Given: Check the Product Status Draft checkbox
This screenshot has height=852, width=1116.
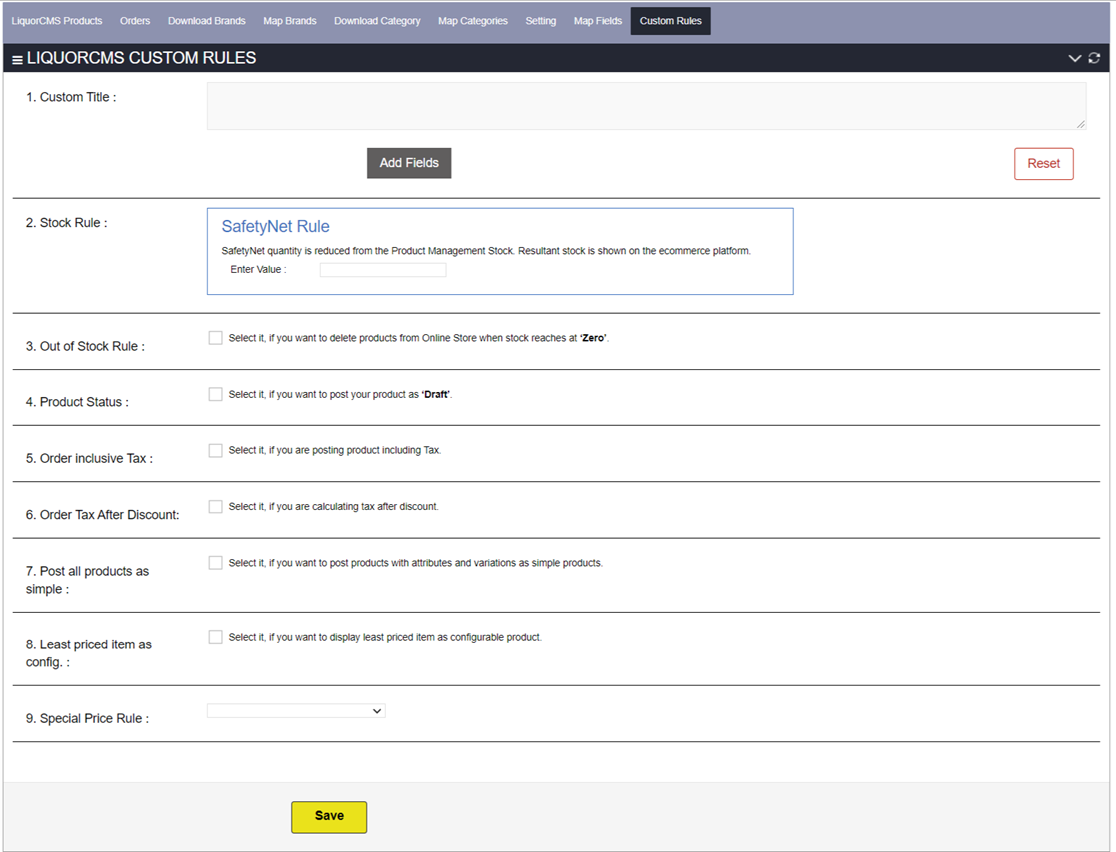Looking at the screenshot, I should (216, 394).
